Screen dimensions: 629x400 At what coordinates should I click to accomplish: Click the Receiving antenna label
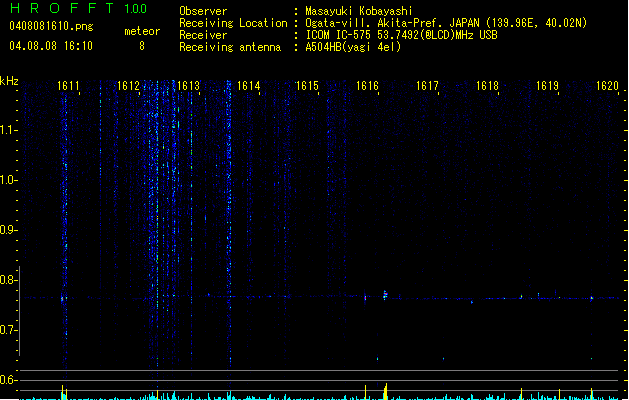(x=230, y=47)
